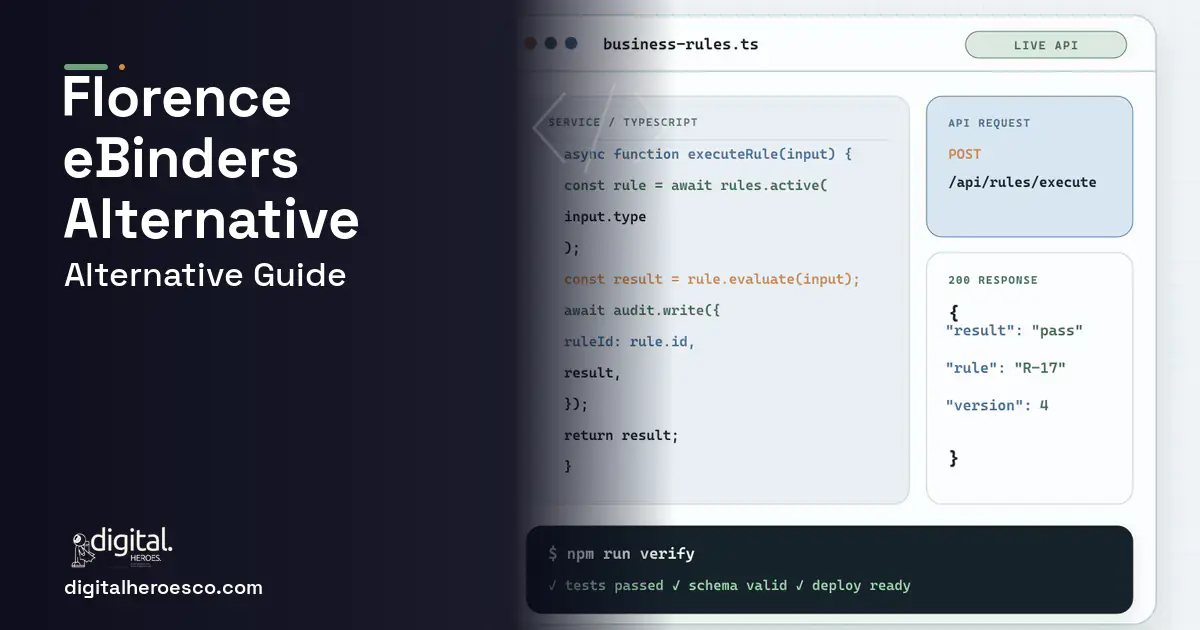Click the API REQUEST panel header

click(x=989, y=123)
